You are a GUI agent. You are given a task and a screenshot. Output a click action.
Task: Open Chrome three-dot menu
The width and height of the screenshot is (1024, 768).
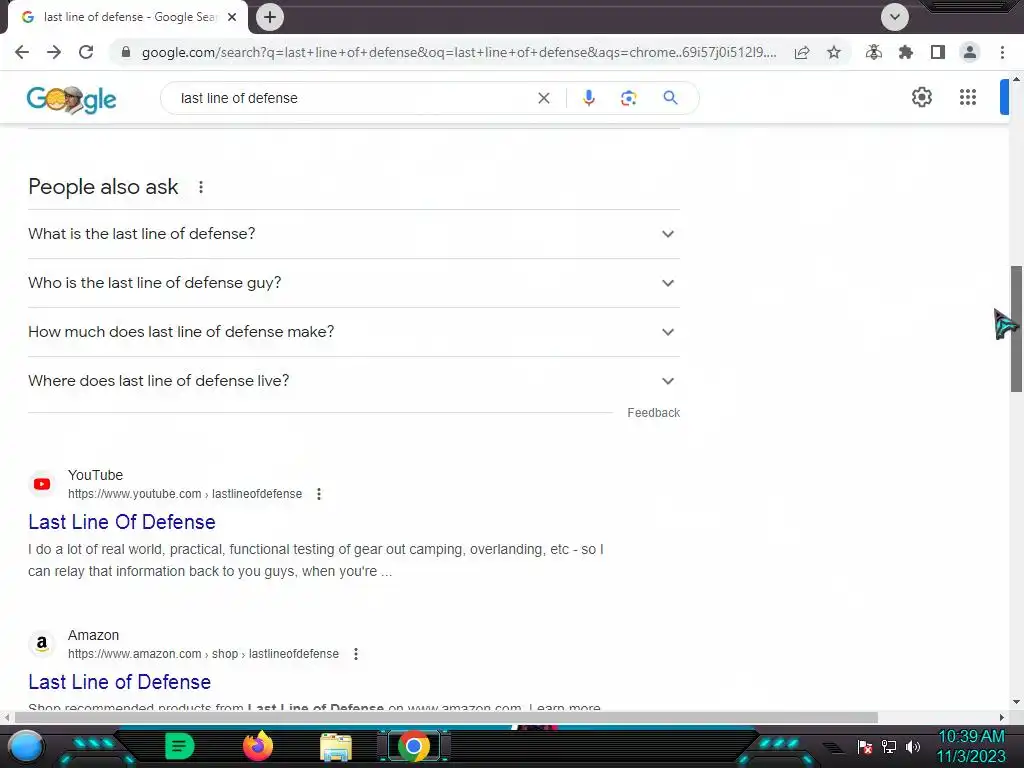pyautogui.click(x=1002, y=52)
